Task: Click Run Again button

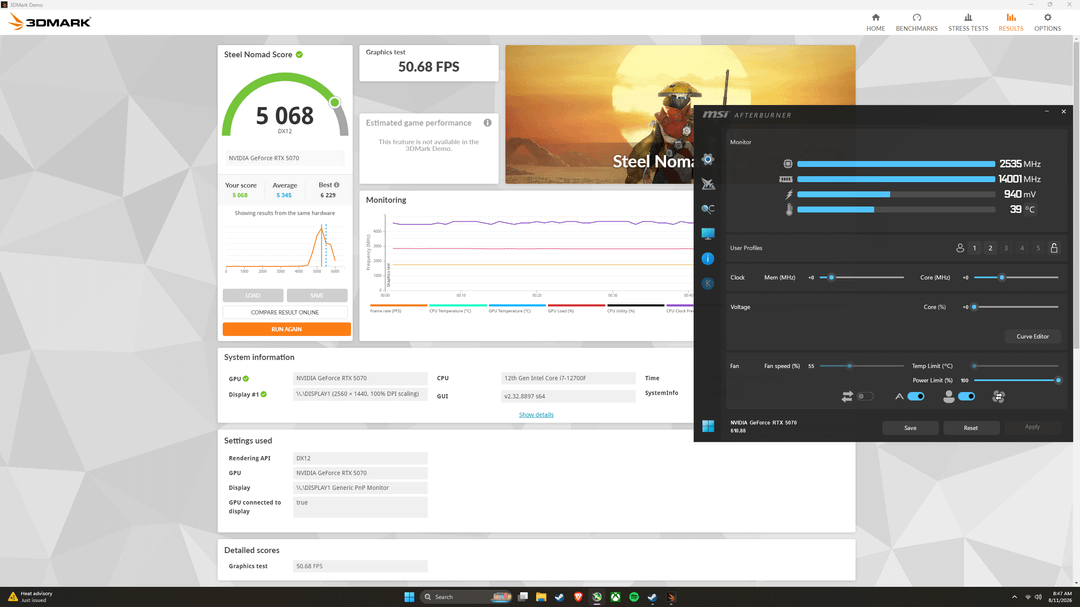Action: tap(287, 329)
